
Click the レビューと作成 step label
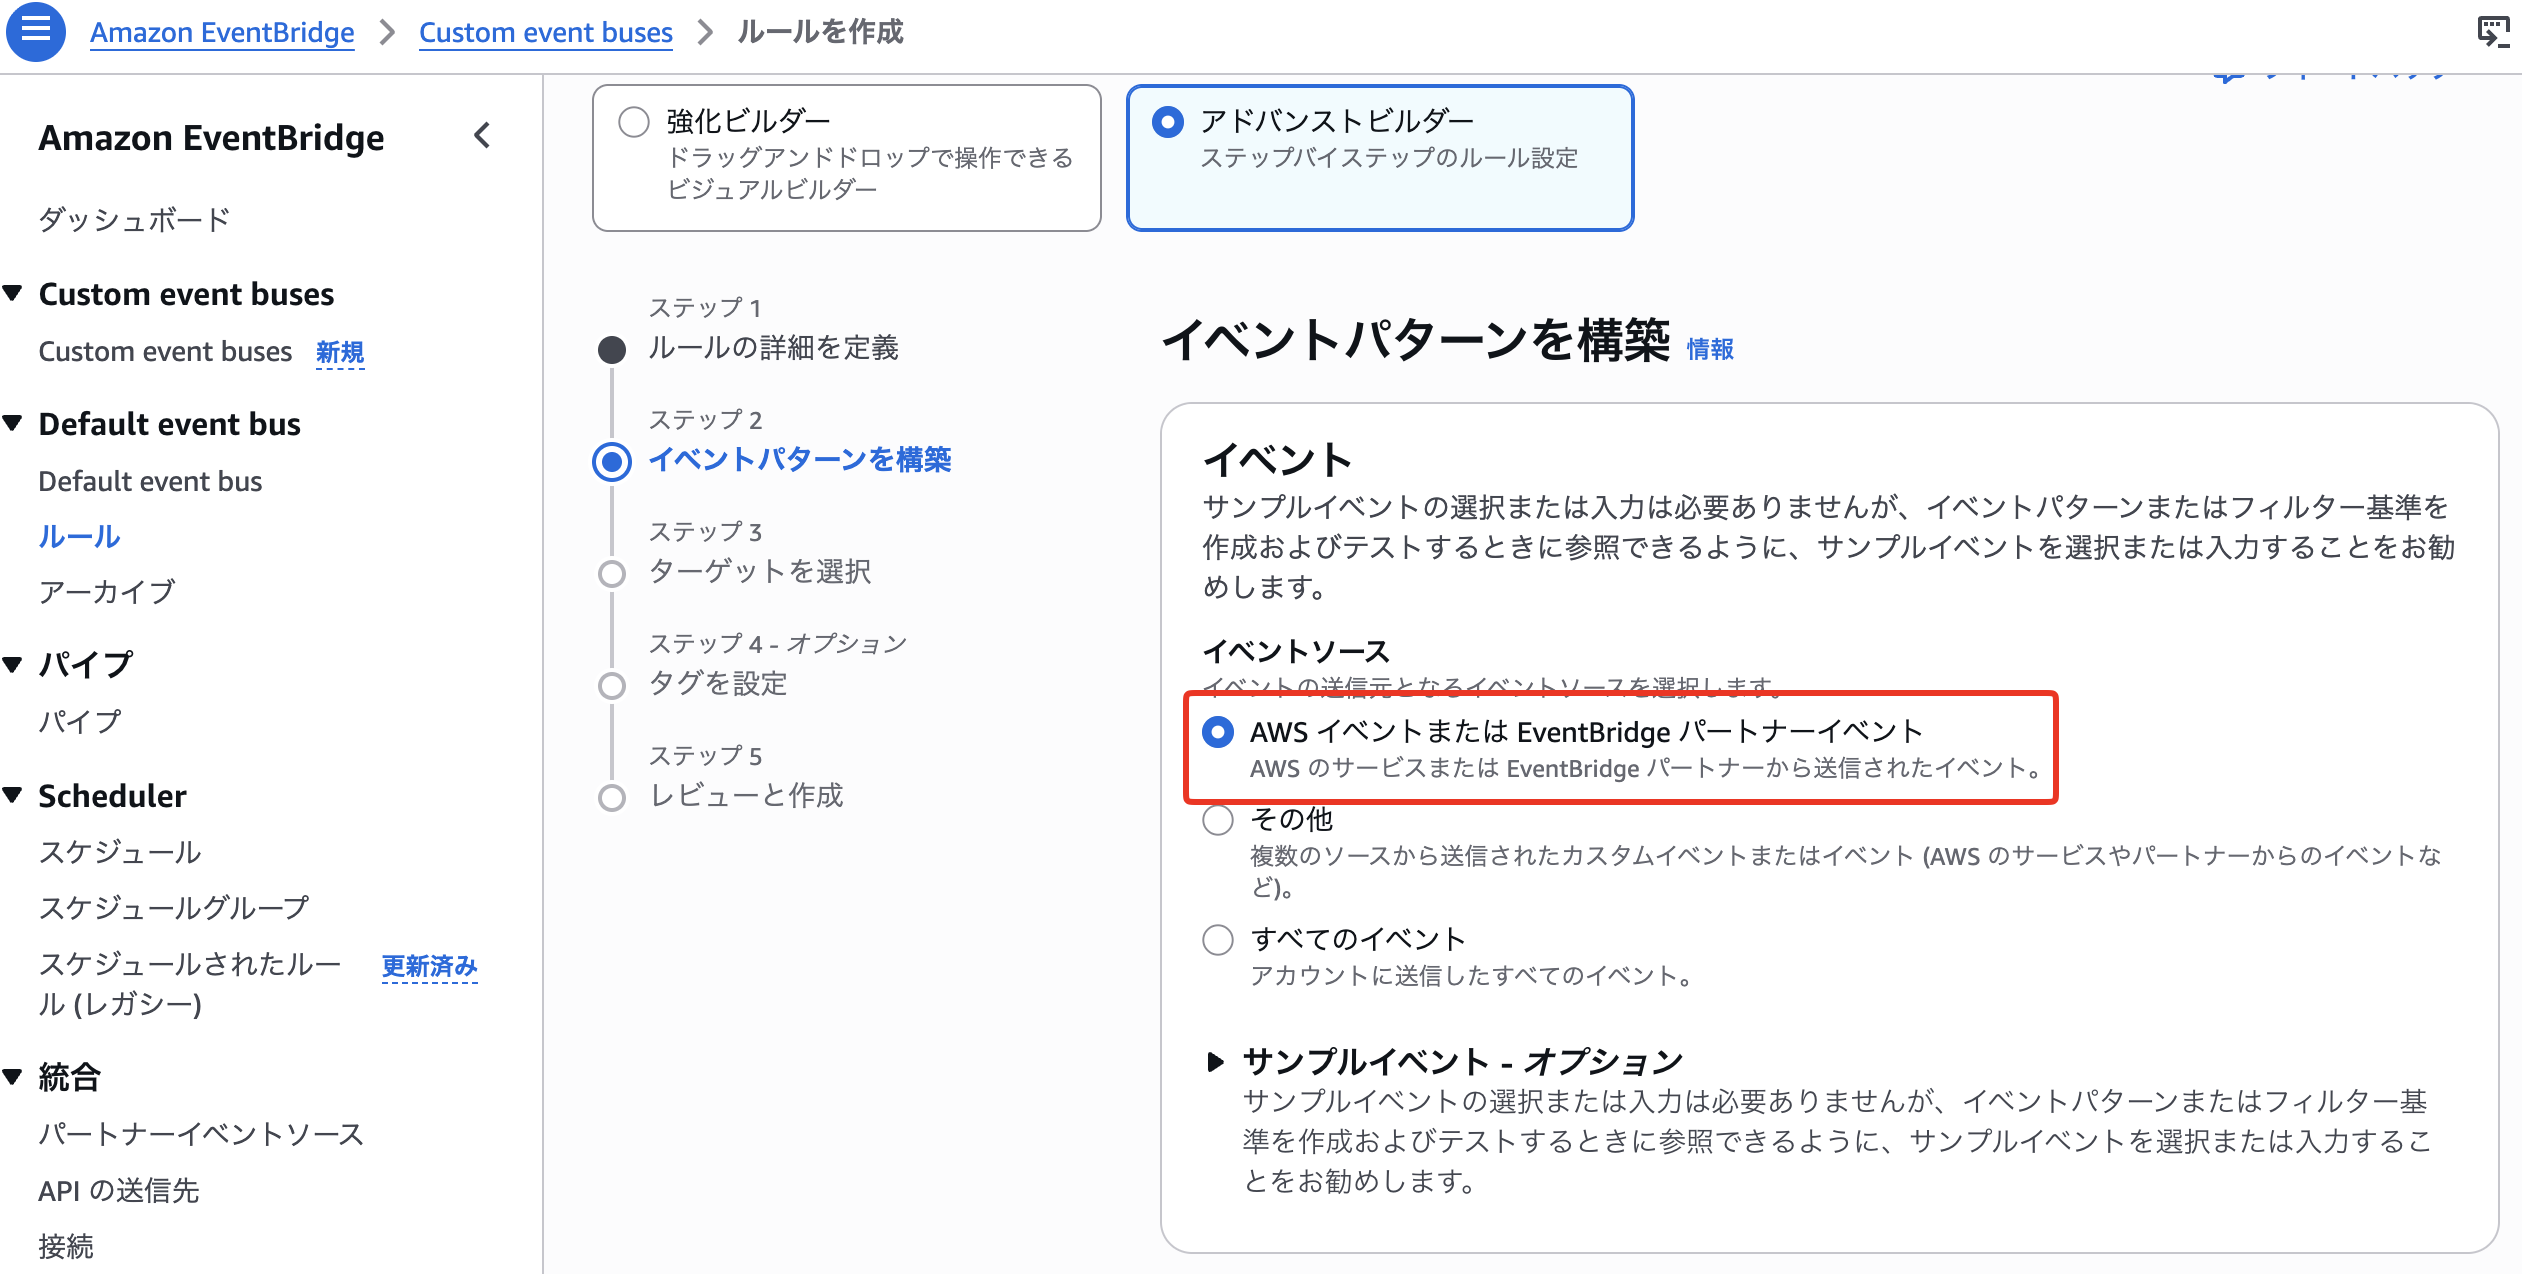coord(746,796)
